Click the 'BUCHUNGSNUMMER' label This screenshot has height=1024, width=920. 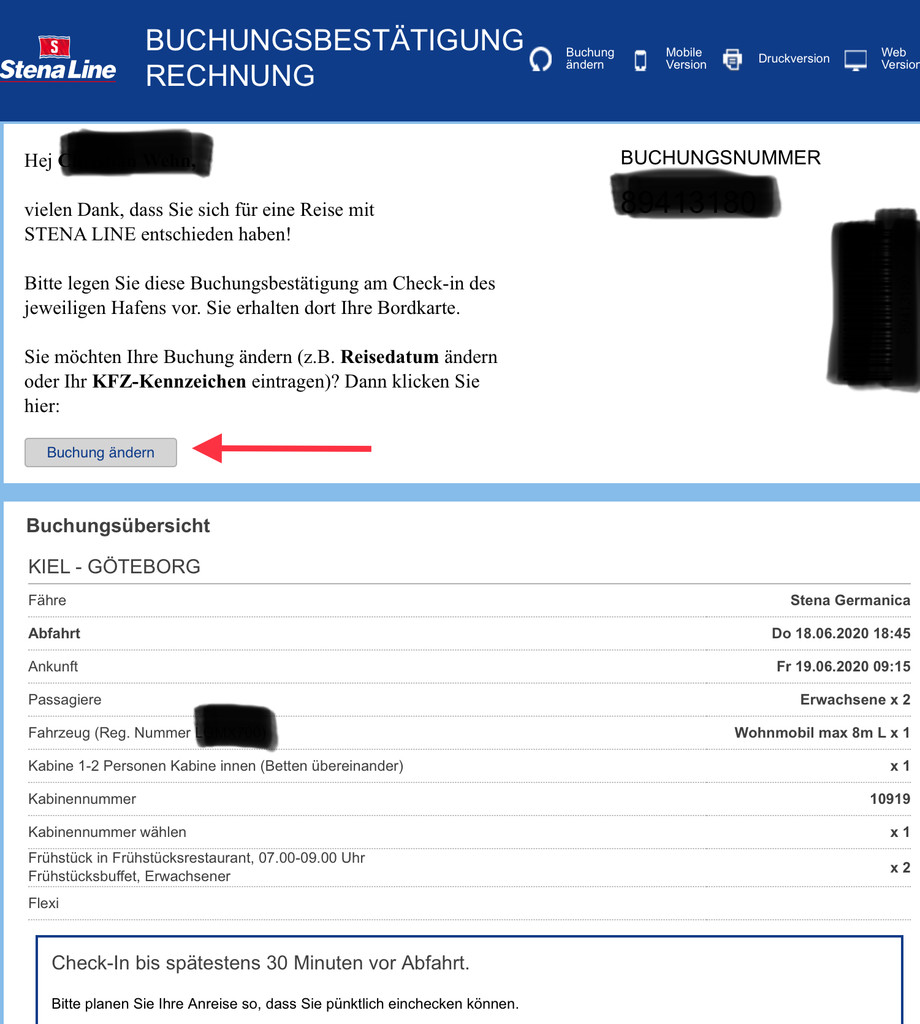coord(720,157)
